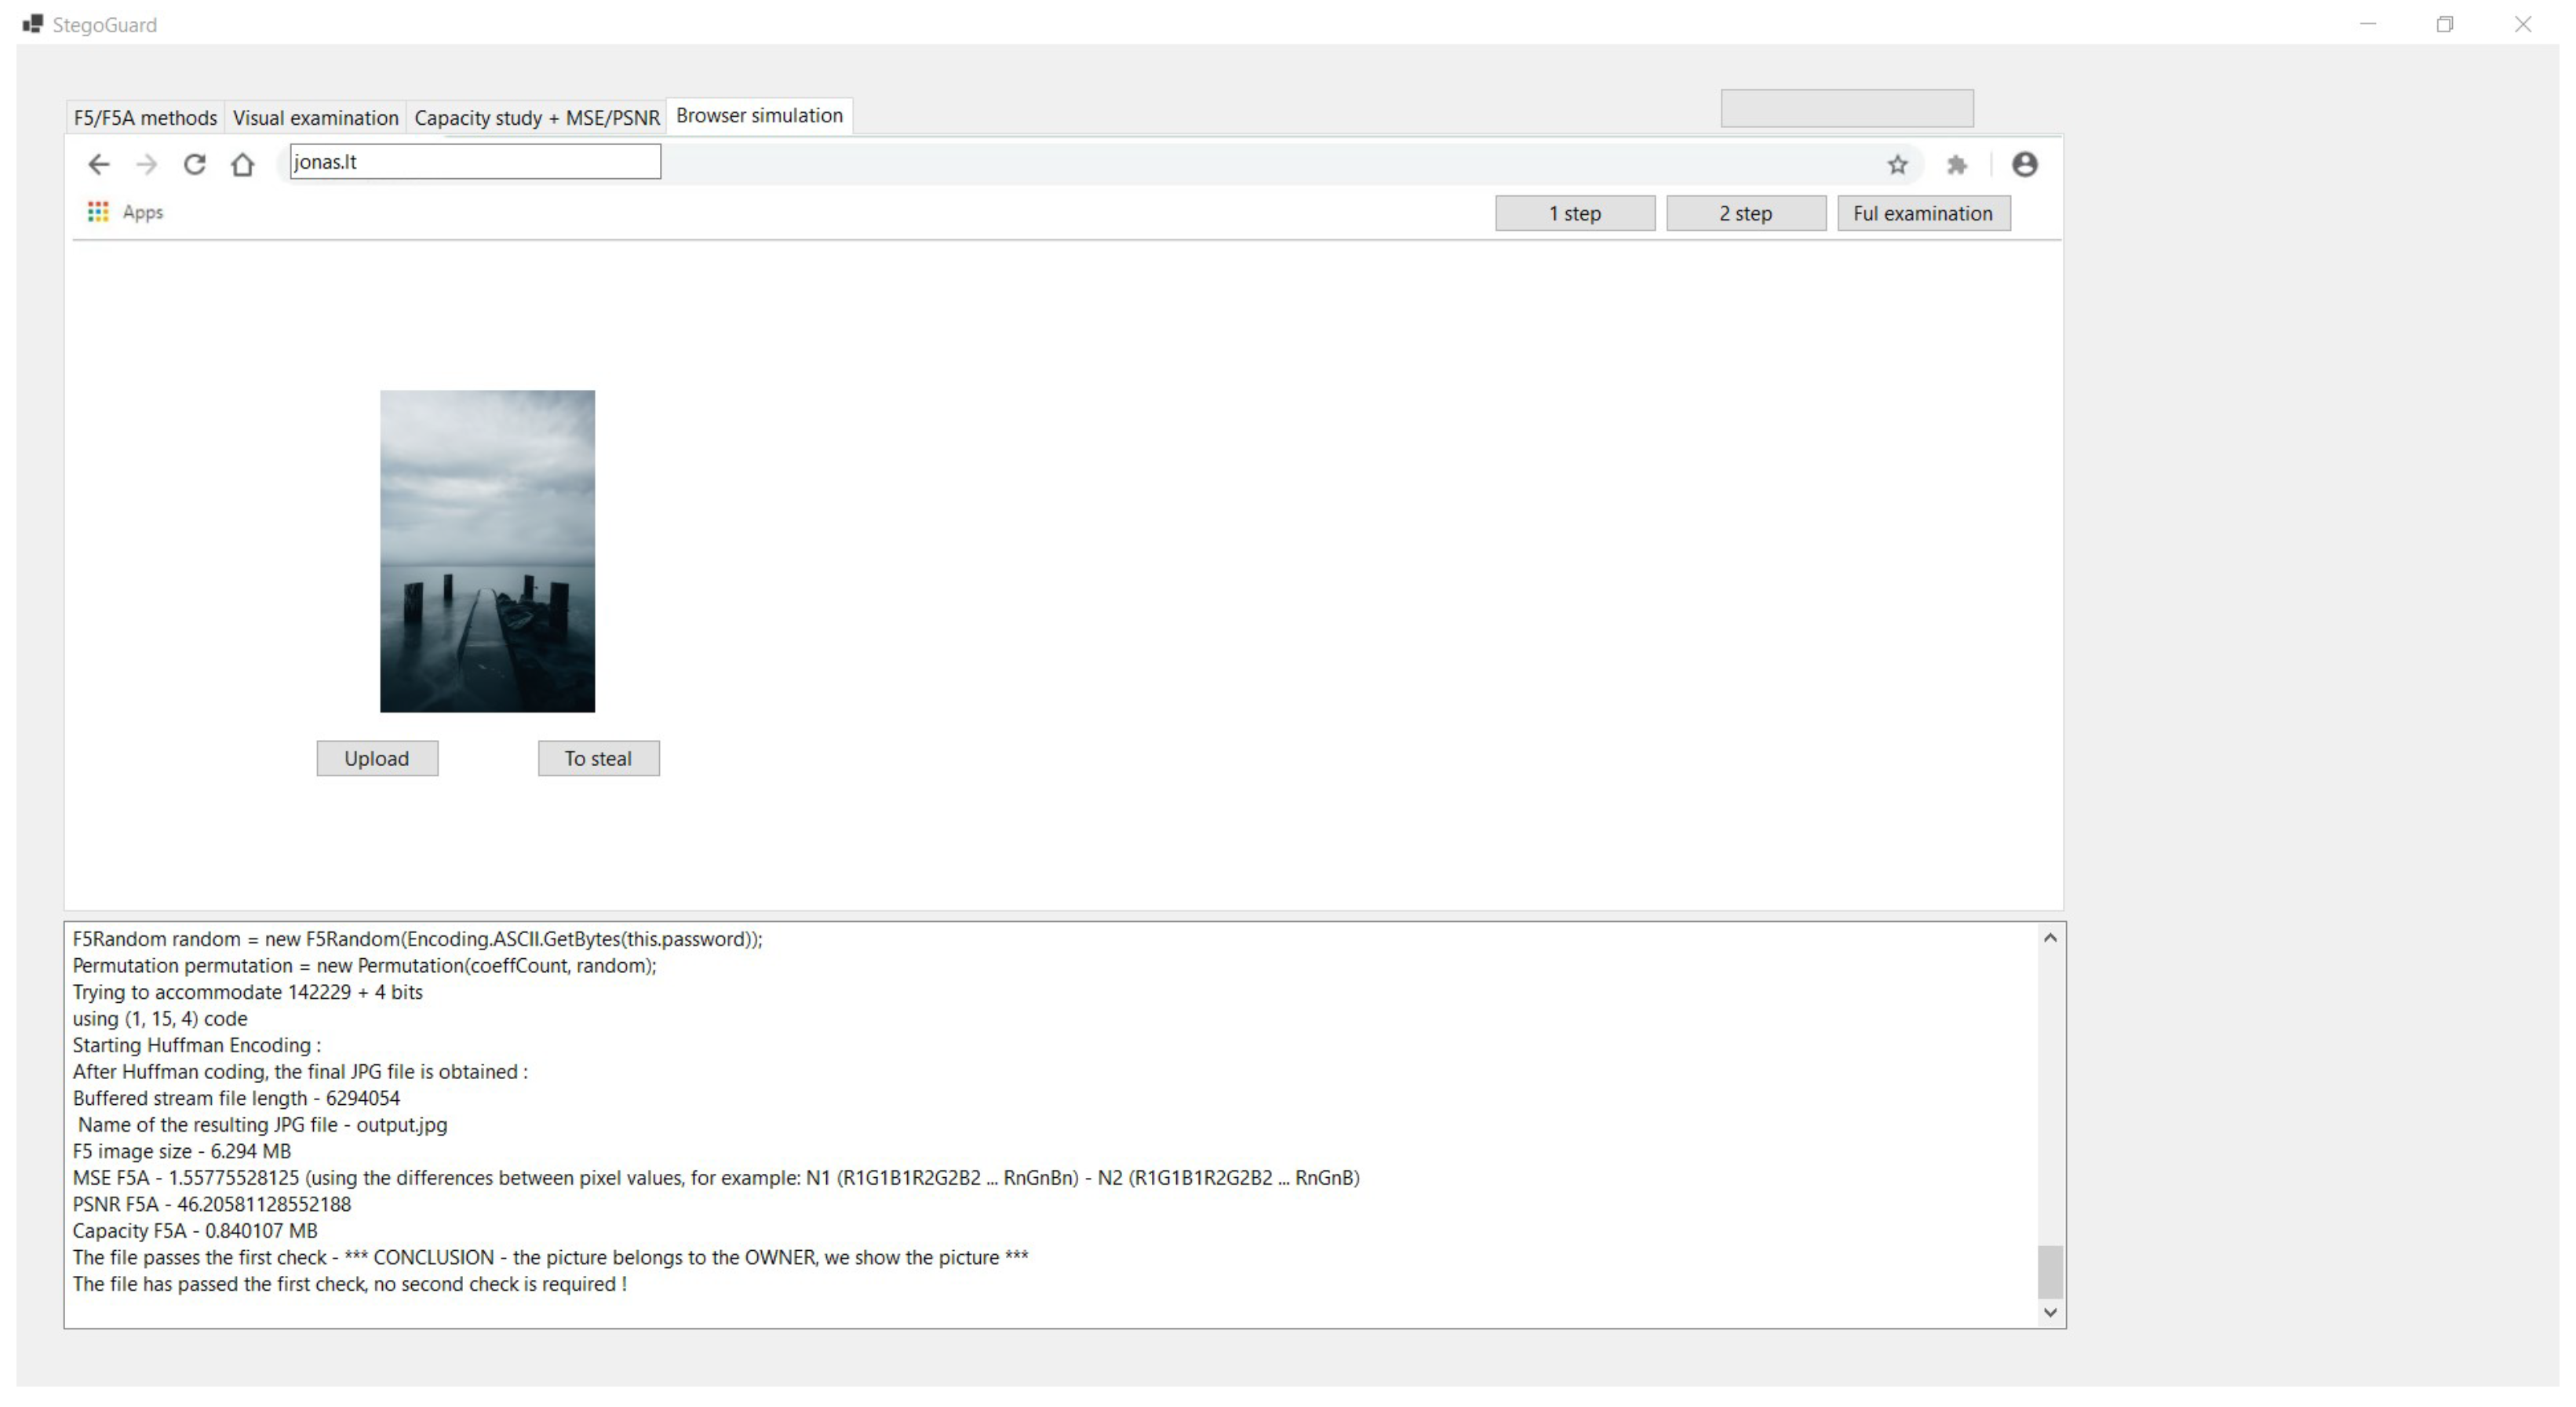Select the Browser simulation tab
Screen dimensions: 2576x1407
[x=759, y=116]
